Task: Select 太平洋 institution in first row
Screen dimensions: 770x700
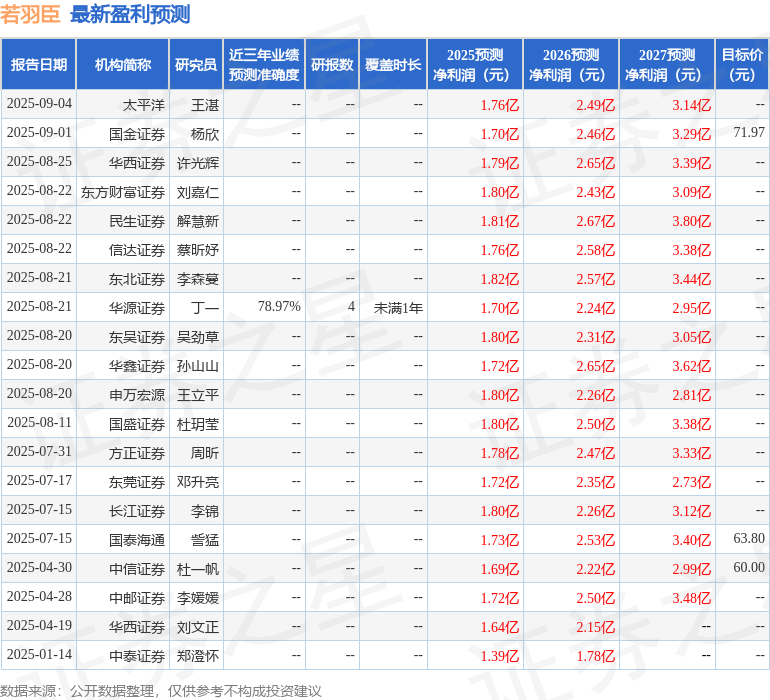Action: click(143, 105)
